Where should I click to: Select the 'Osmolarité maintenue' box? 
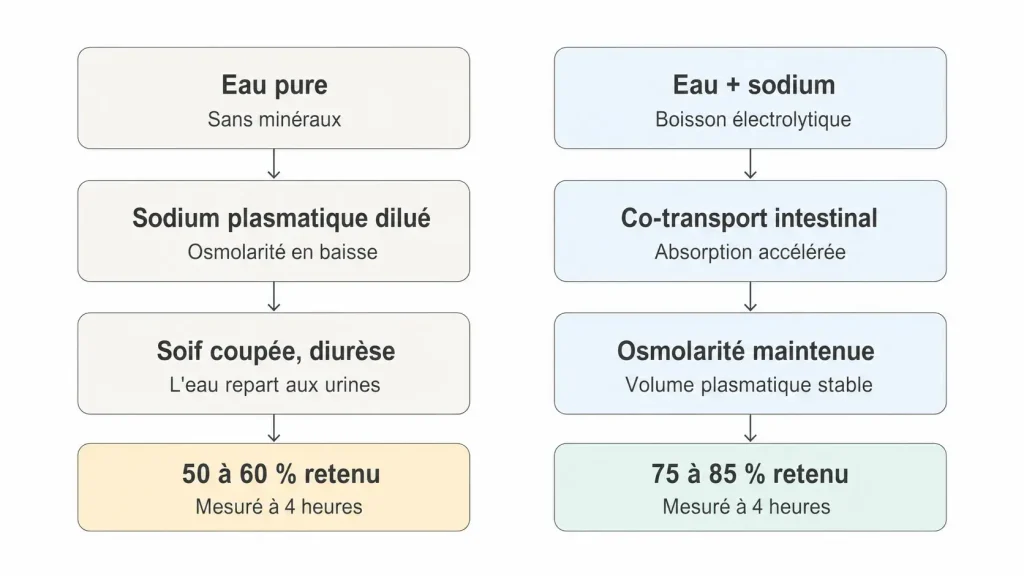click(x=750, y=363)
